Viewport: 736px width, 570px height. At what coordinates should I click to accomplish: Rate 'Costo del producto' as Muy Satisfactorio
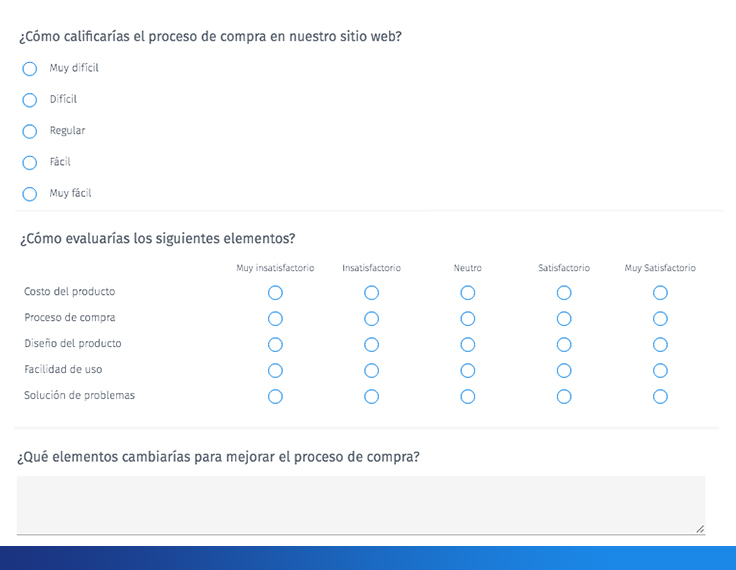(660, 293)
